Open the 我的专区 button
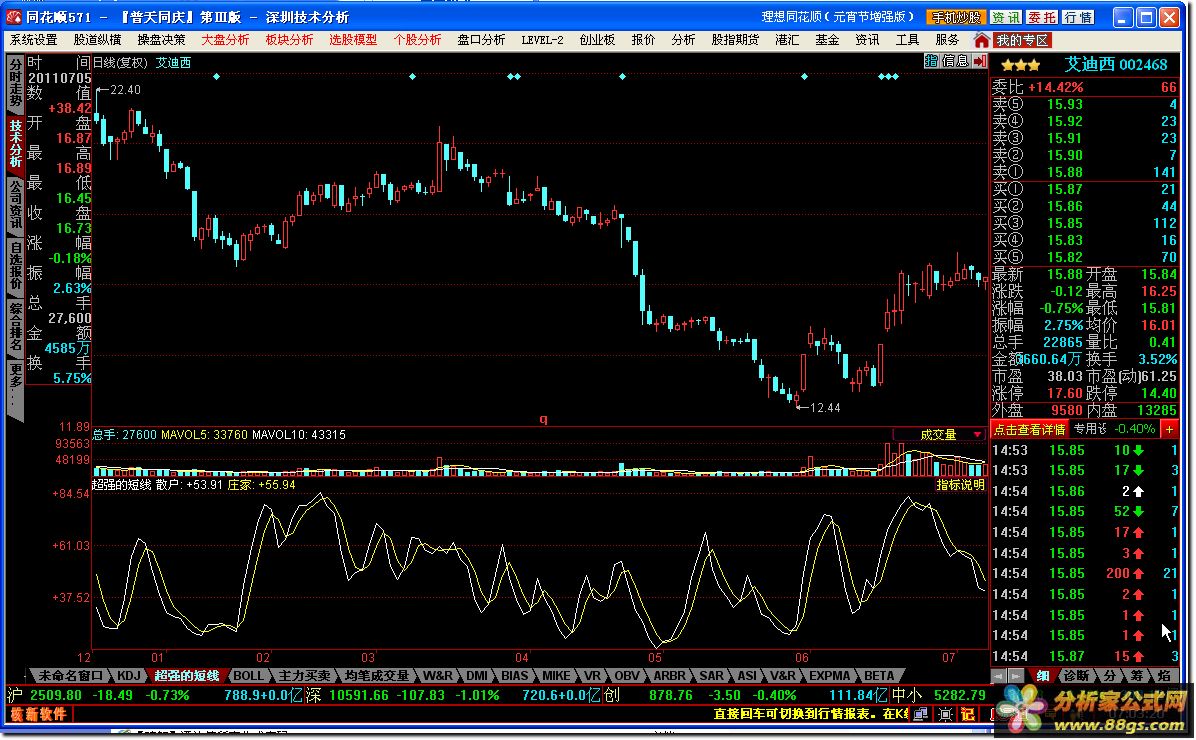This screenshot has height=740, width=1196. coord(1022,40)
